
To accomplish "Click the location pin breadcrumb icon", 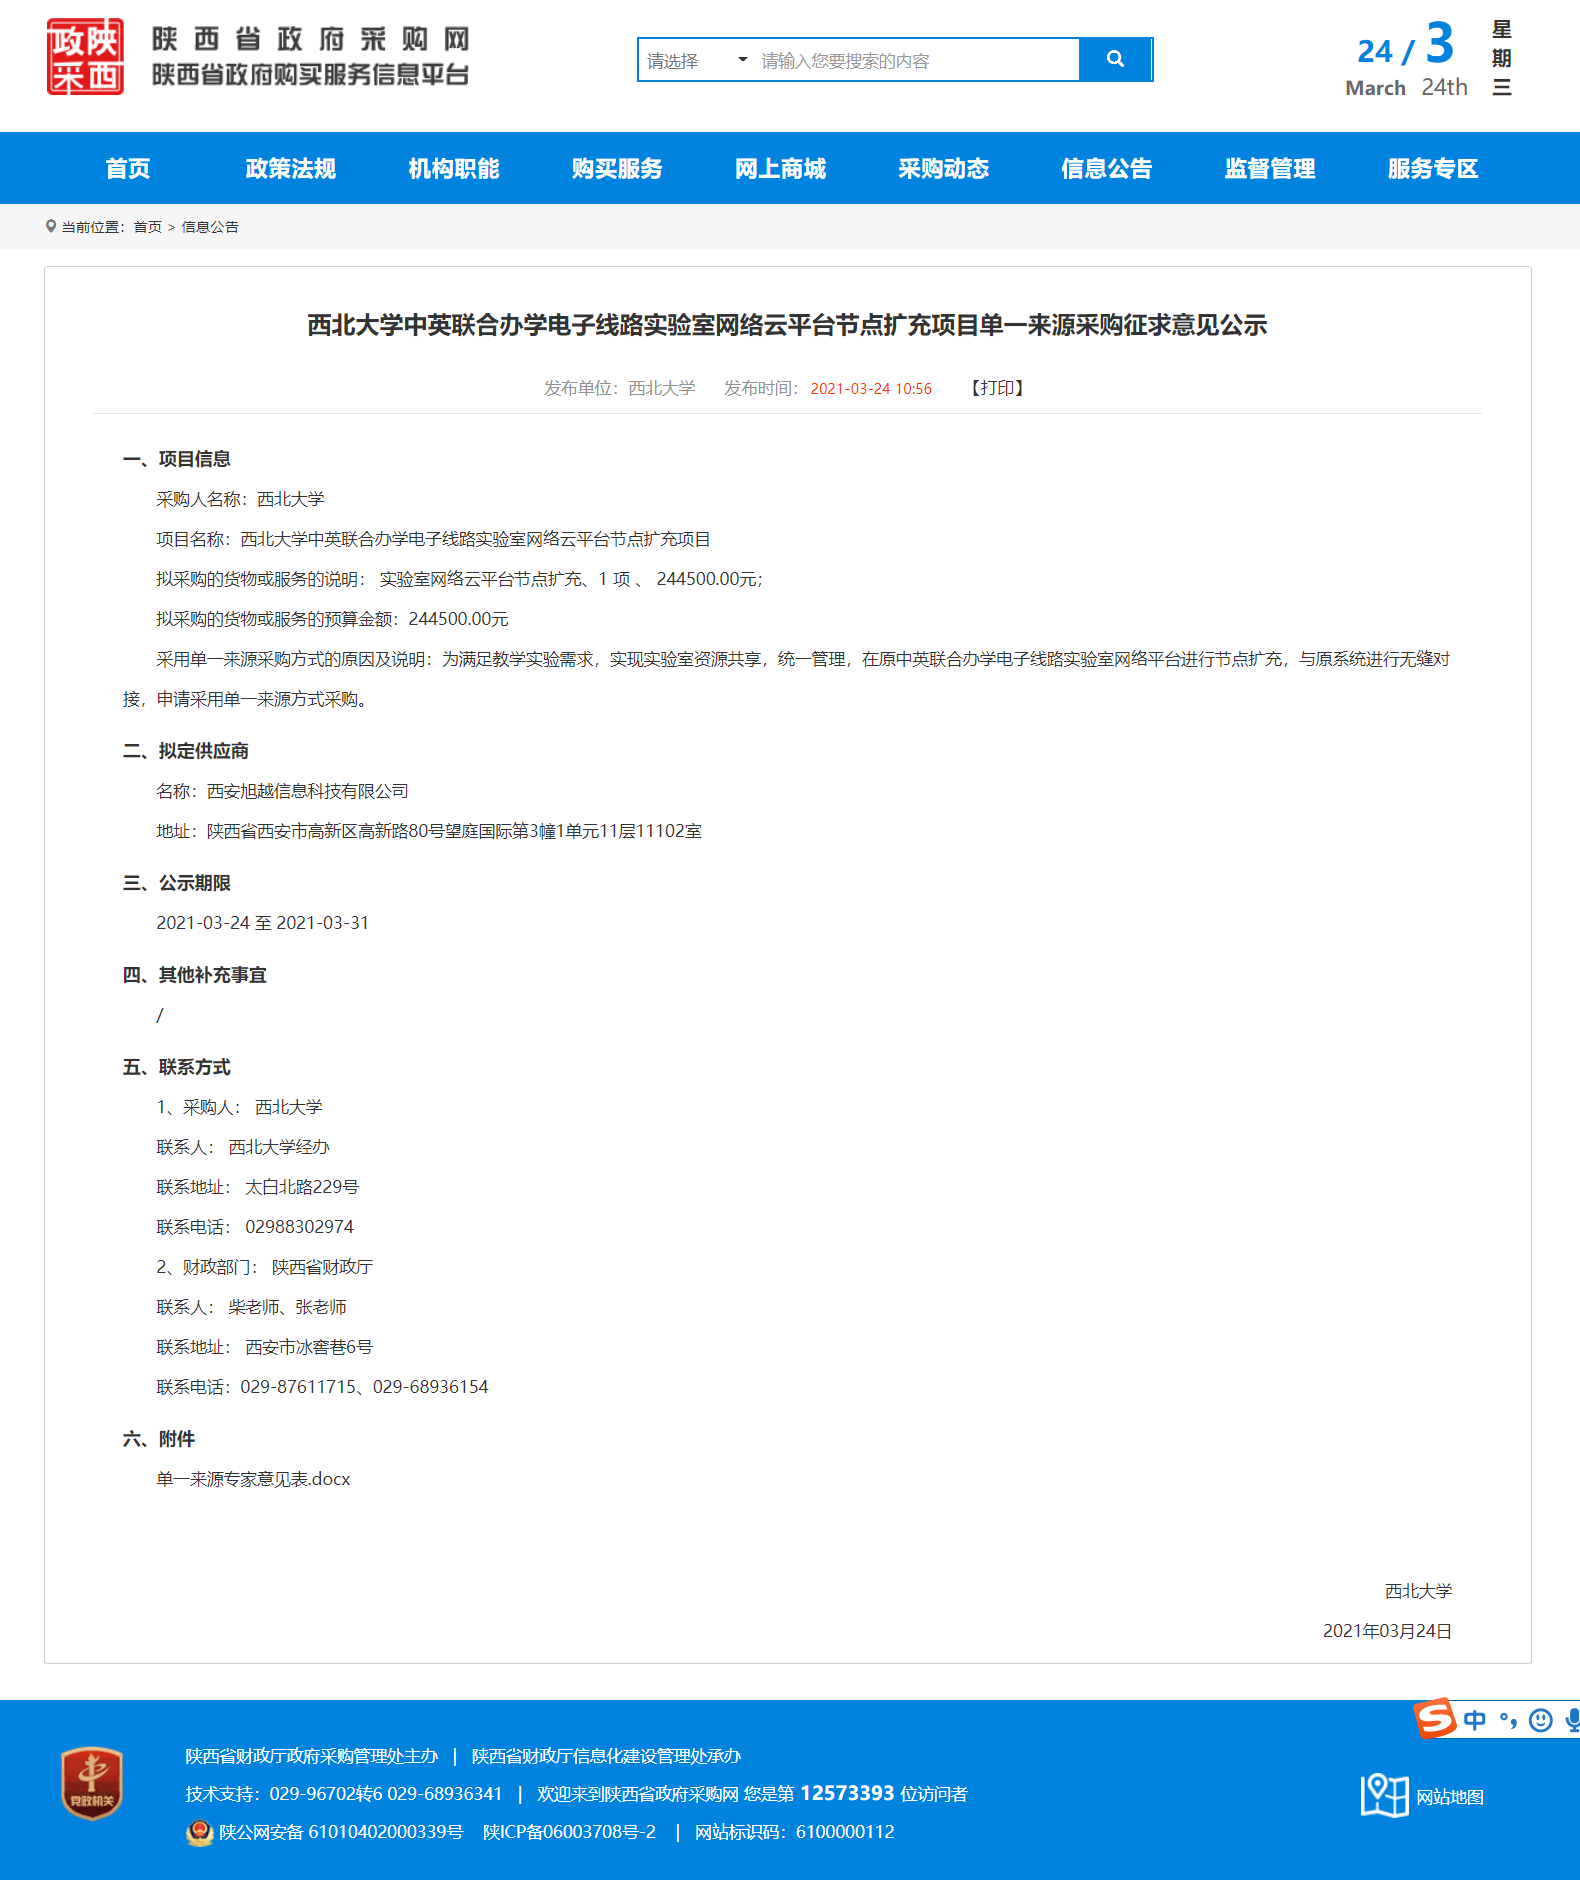I will (x=51, y=227).
